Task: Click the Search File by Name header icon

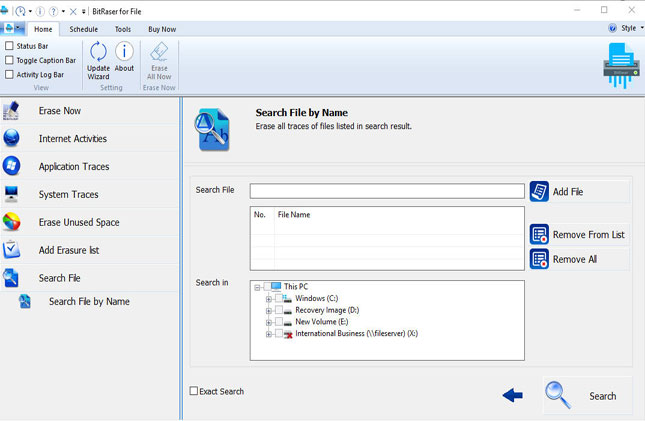Action: (212, 130)
